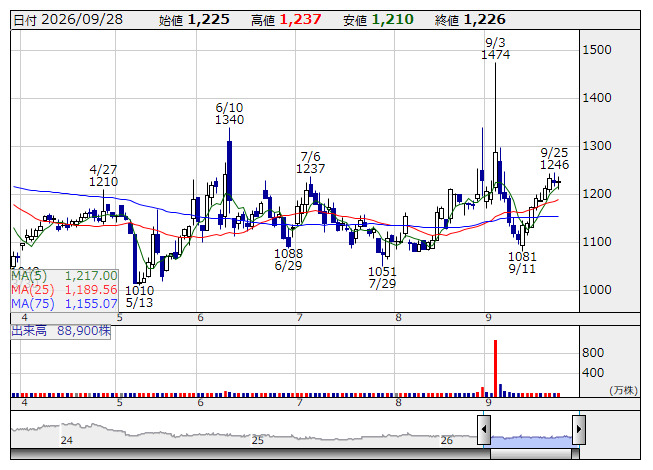Click the 1010 5/13 low label

tap(140, 296)
